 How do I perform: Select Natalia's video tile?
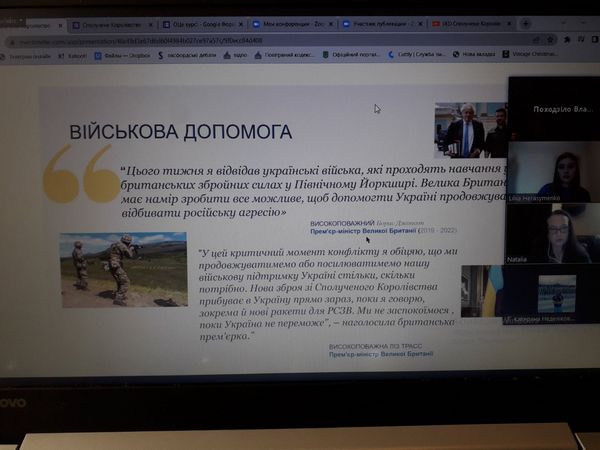point(553,233)
